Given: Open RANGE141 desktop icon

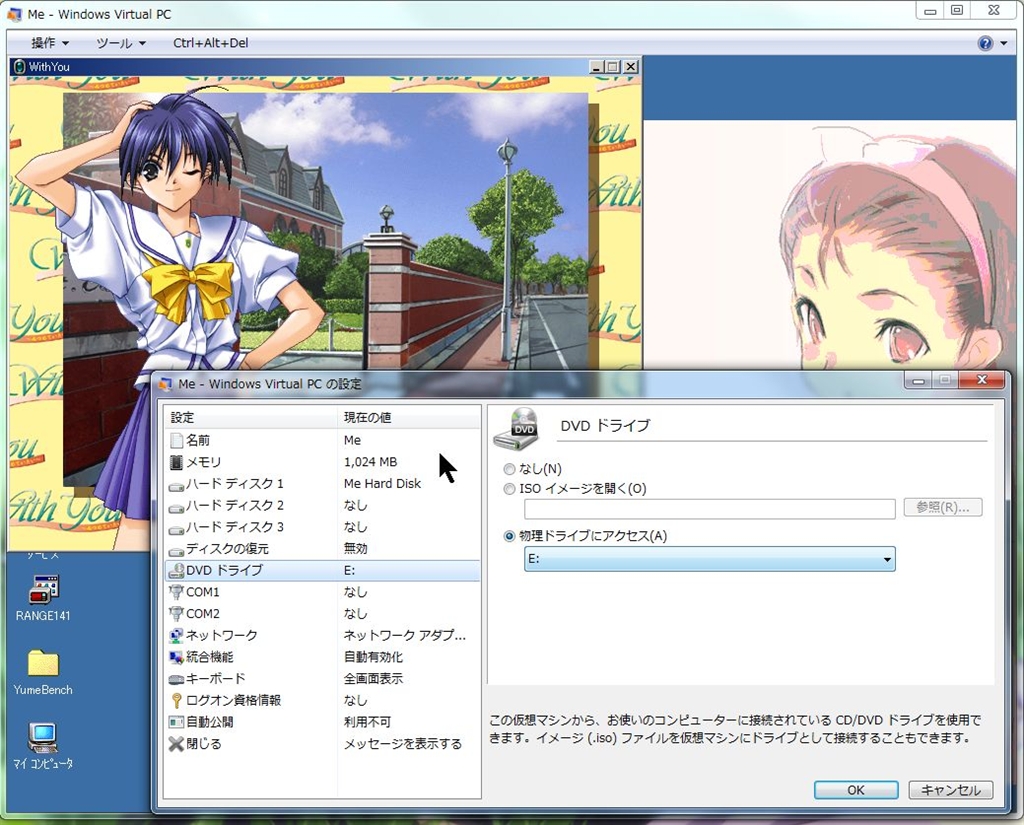Looking at the screenshot, I should click(43, 590).
